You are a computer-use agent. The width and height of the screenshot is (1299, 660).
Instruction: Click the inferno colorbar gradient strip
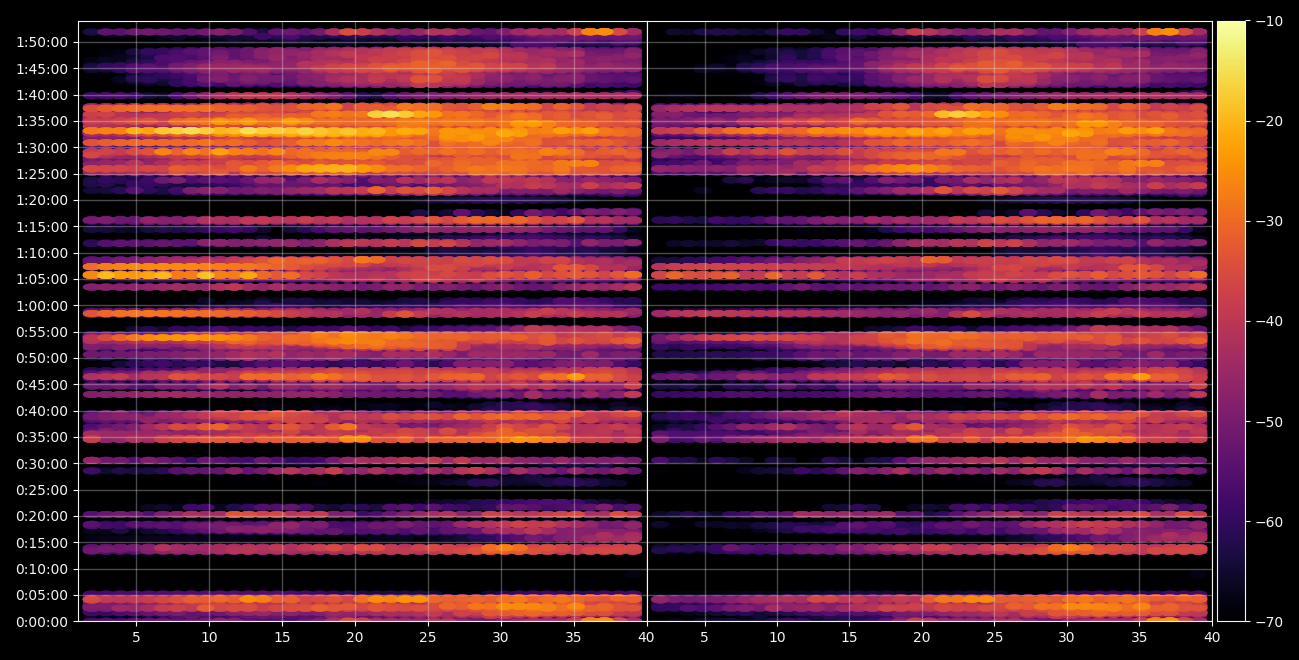[x=1231, y=321]
